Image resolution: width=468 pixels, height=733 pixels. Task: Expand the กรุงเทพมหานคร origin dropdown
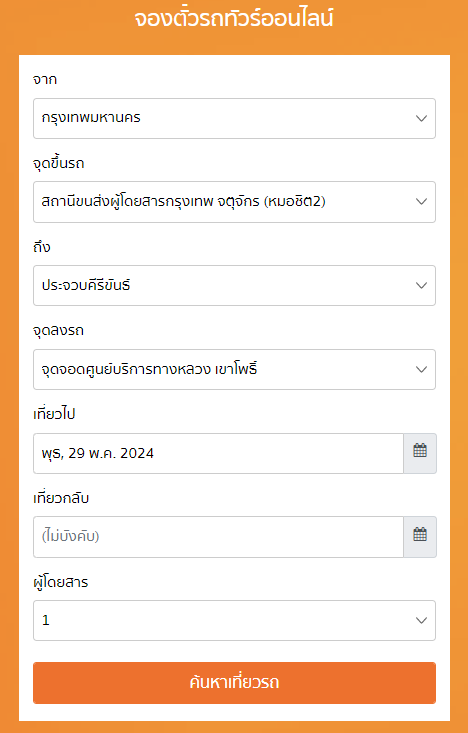234,118
